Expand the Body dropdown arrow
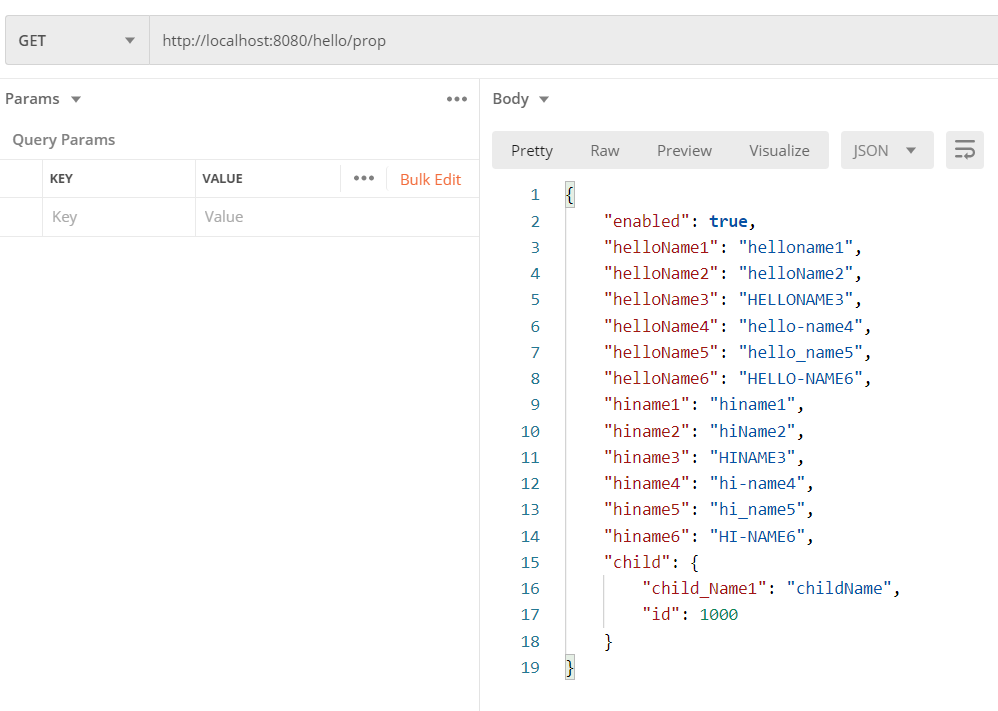This screenshot has width=998, height=711. coord(544,99)
